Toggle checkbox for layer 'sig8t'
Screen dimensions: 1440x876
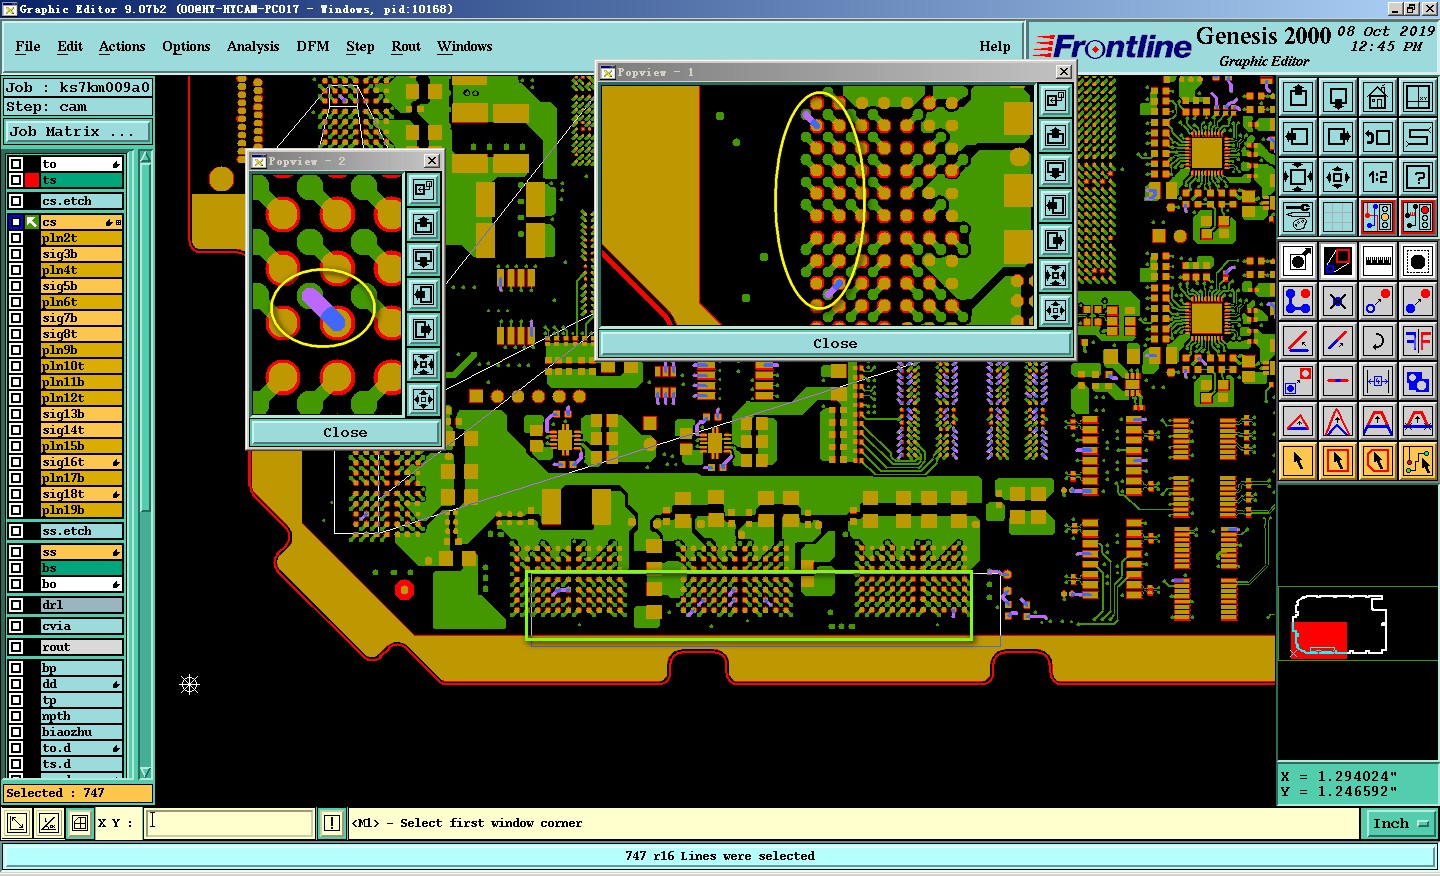coord(16,334)
